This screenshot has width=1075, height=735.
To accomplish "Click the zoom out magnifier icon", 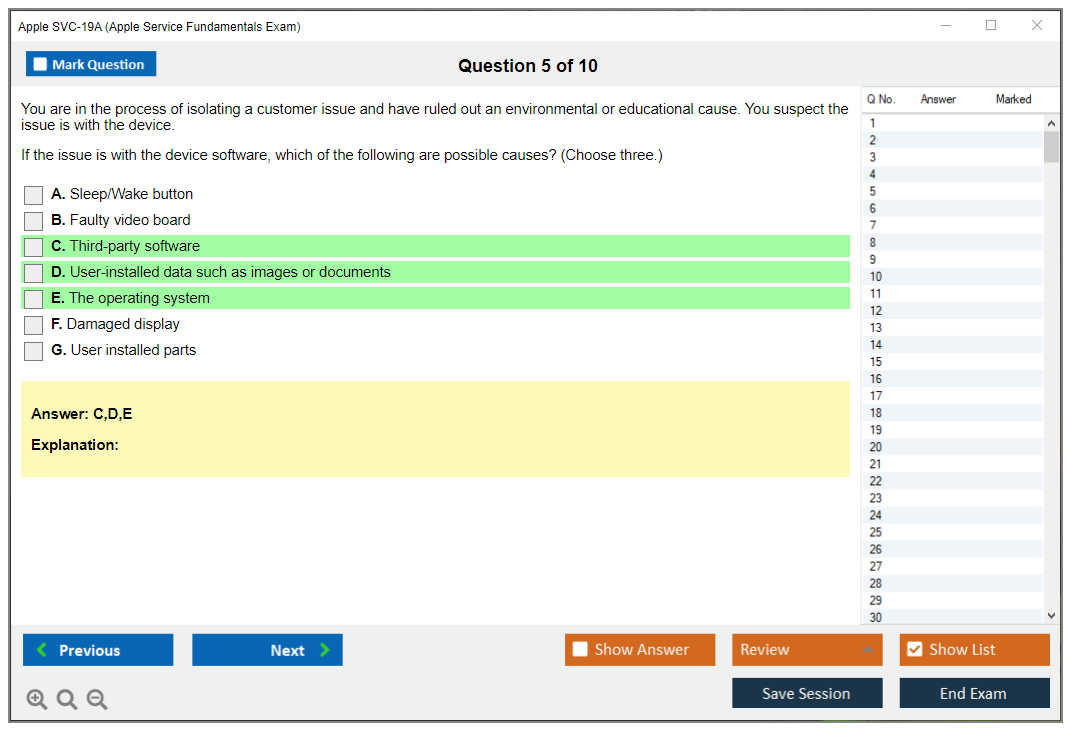I will 97,700.
